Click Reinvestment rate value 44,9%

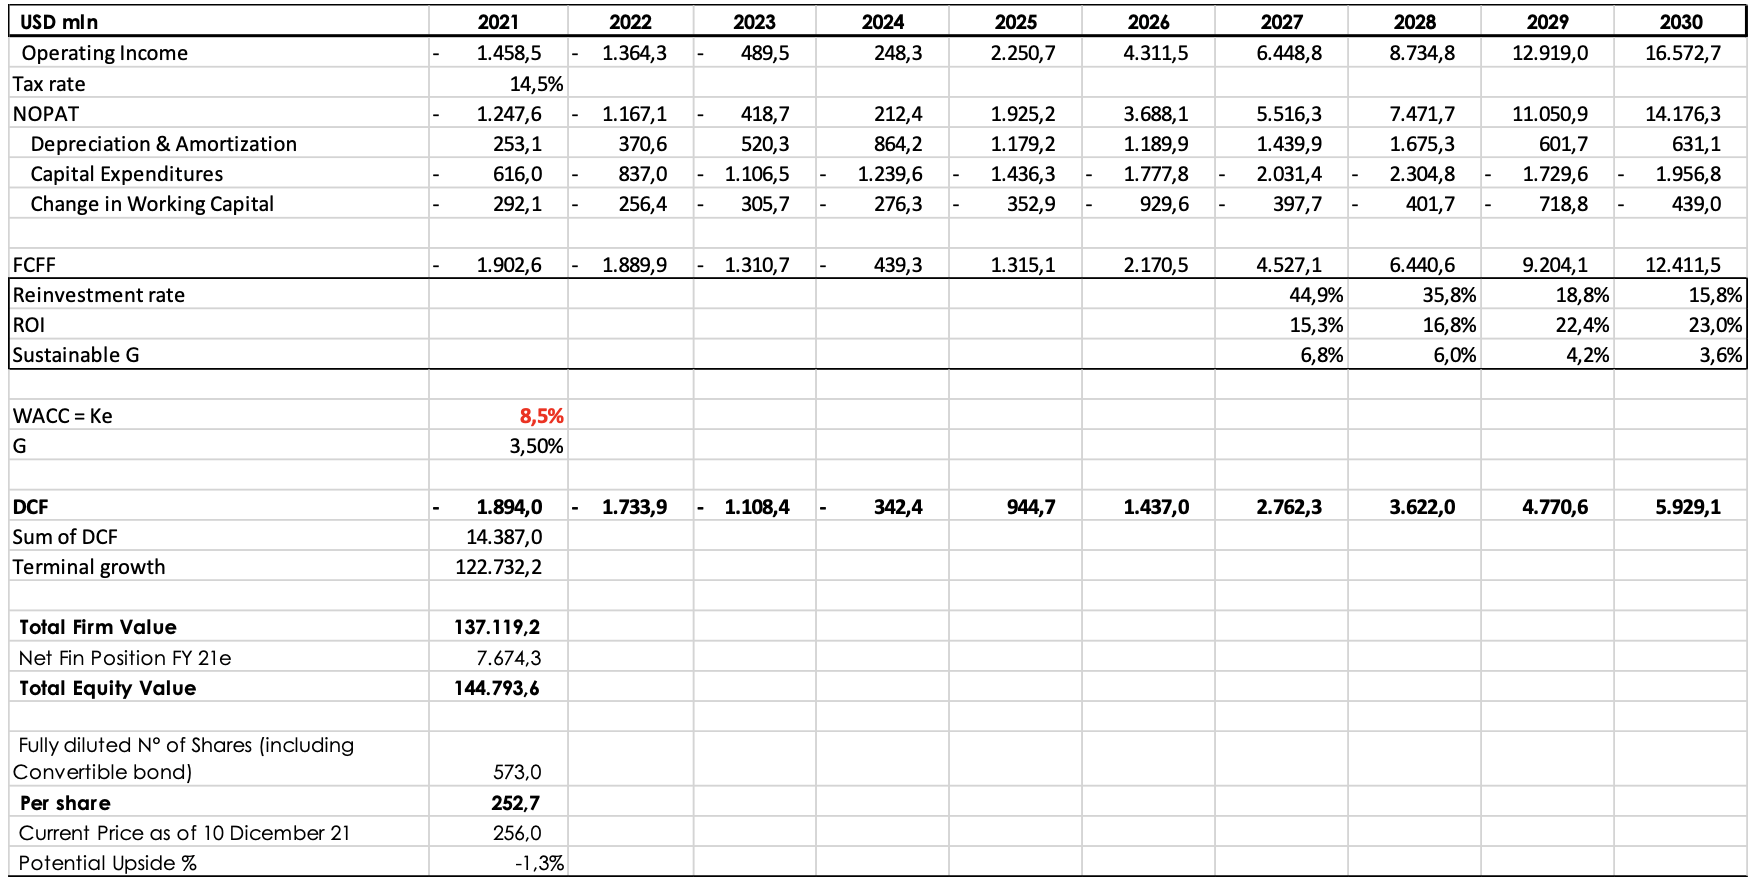click(x=1316, y=295)
